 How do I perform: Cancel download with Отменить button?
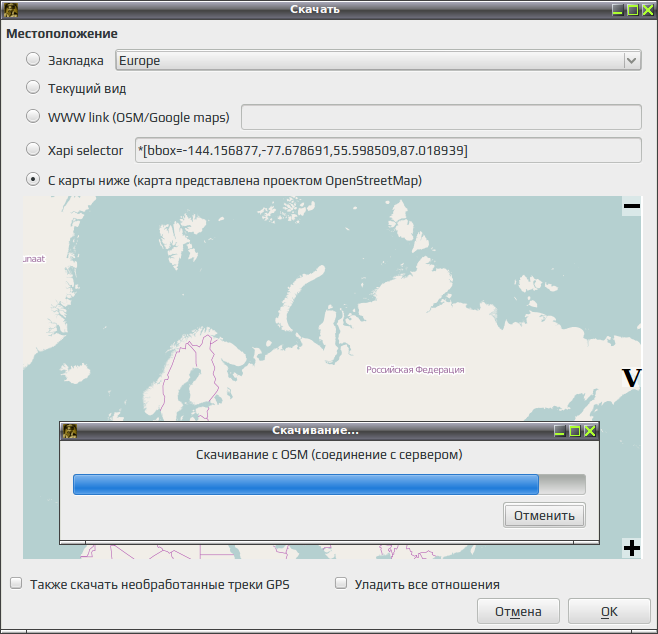(544, 515)
